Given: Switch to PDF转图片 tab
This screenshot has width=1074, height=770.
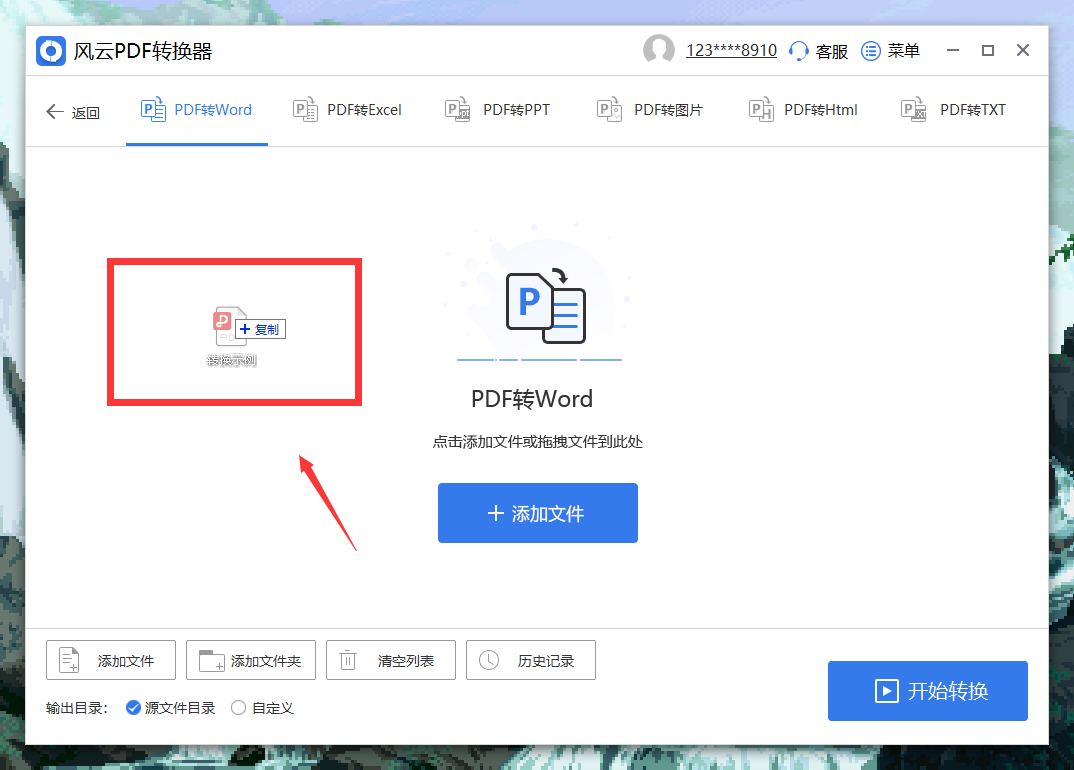Looking at the screenshot, I should pos(650,110).
